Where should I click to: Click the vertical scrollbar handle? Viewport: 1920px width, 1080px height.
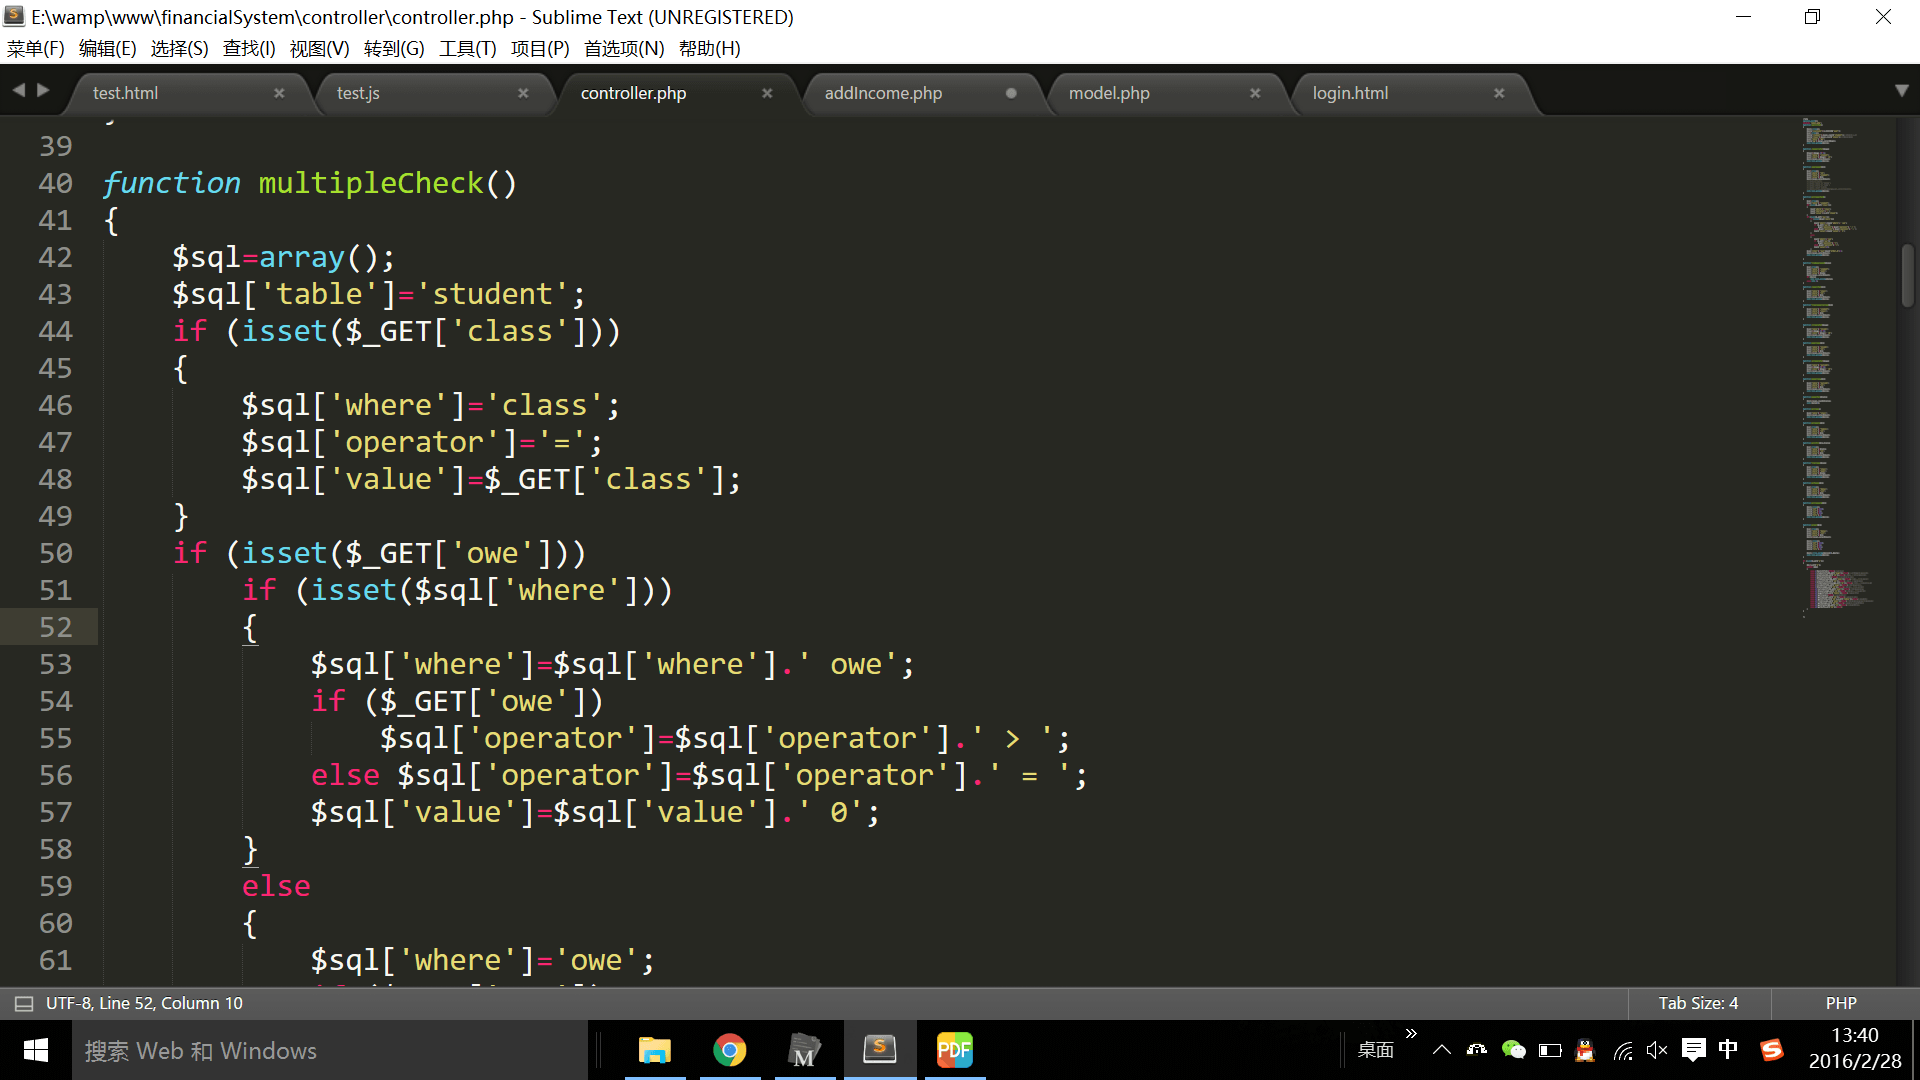1907,275
